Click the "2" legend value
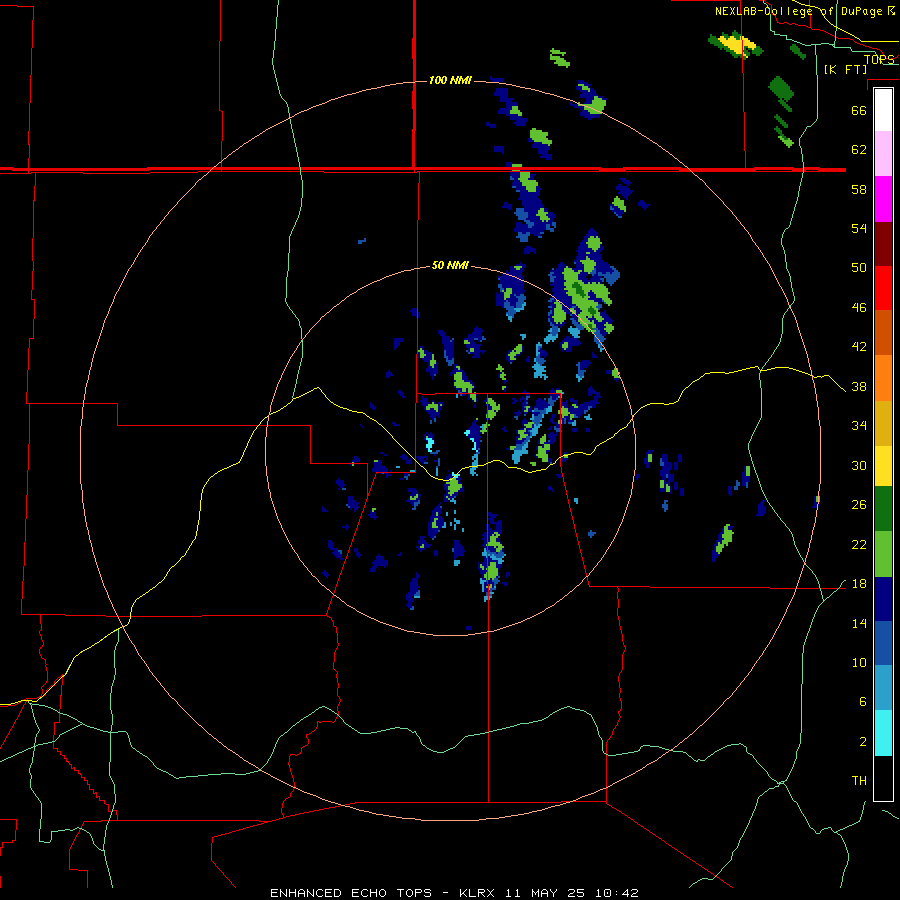This screenshot has height=900, width=900. coord(863,742)
